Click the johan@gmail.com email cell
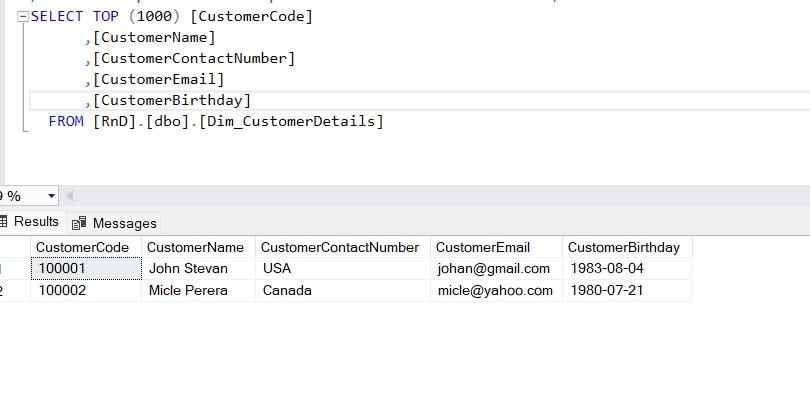 click(x=496, y=268)
